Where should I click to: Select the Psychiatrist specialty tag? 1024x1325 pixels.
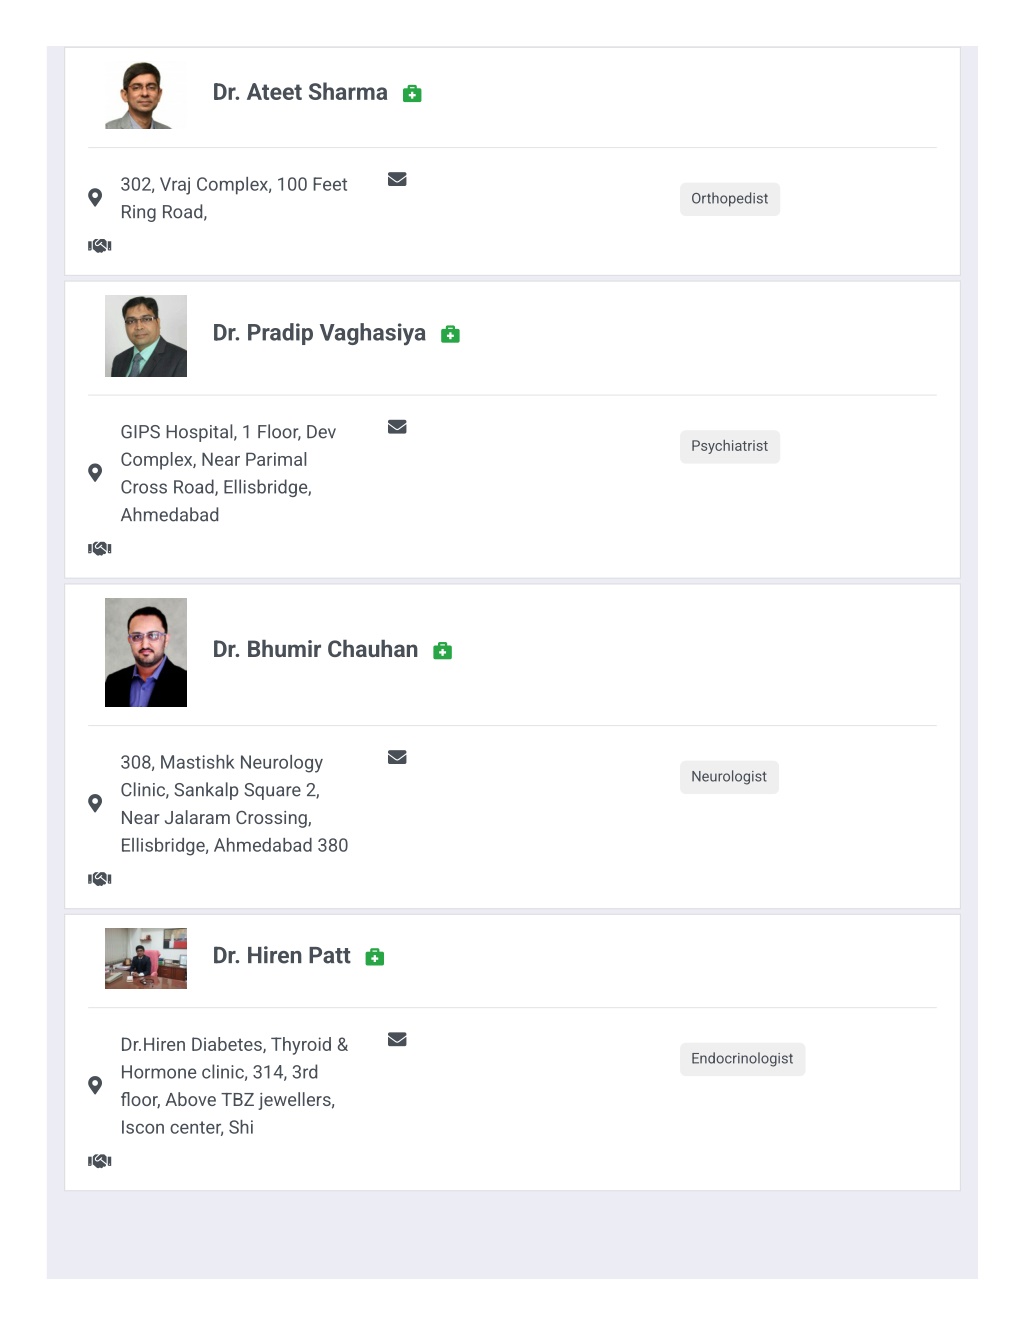tap(730, 446)
